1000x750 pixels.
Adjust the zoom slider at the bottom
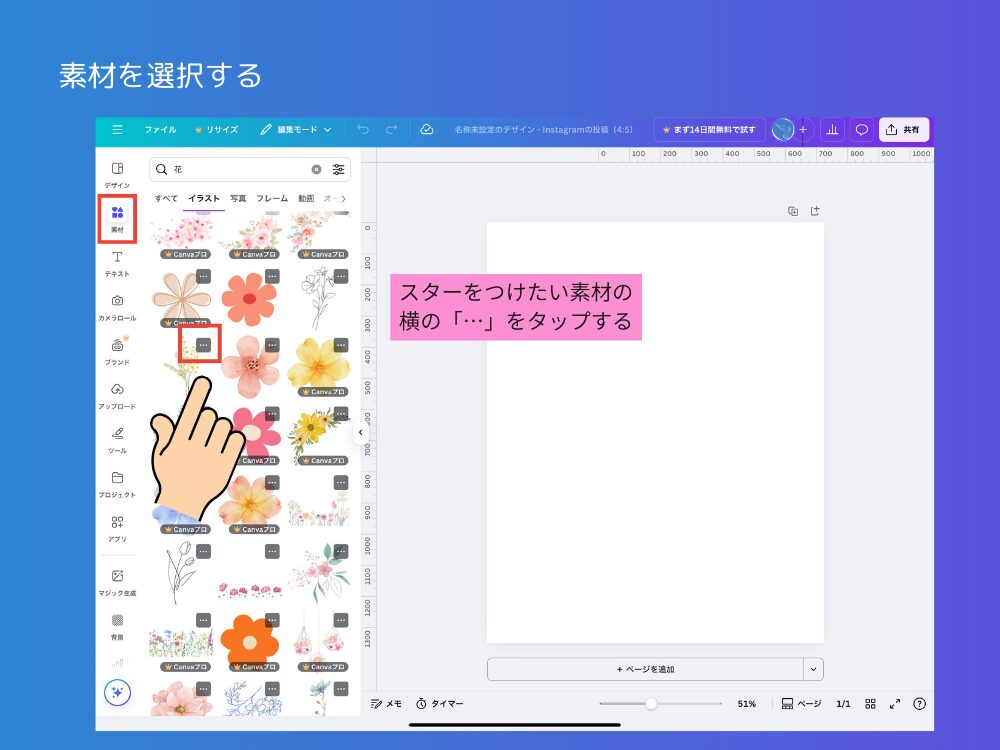click(650, 704)
